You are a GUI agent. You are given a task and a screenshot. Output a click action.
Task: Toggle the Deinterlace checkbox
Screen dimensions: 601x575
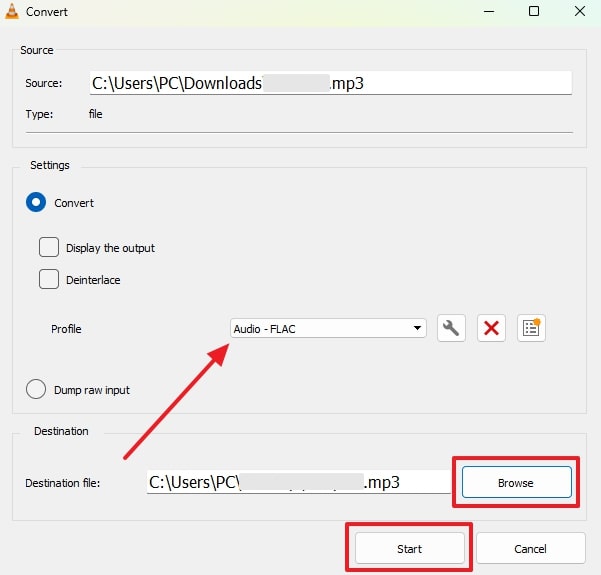[x=49, y=280]
